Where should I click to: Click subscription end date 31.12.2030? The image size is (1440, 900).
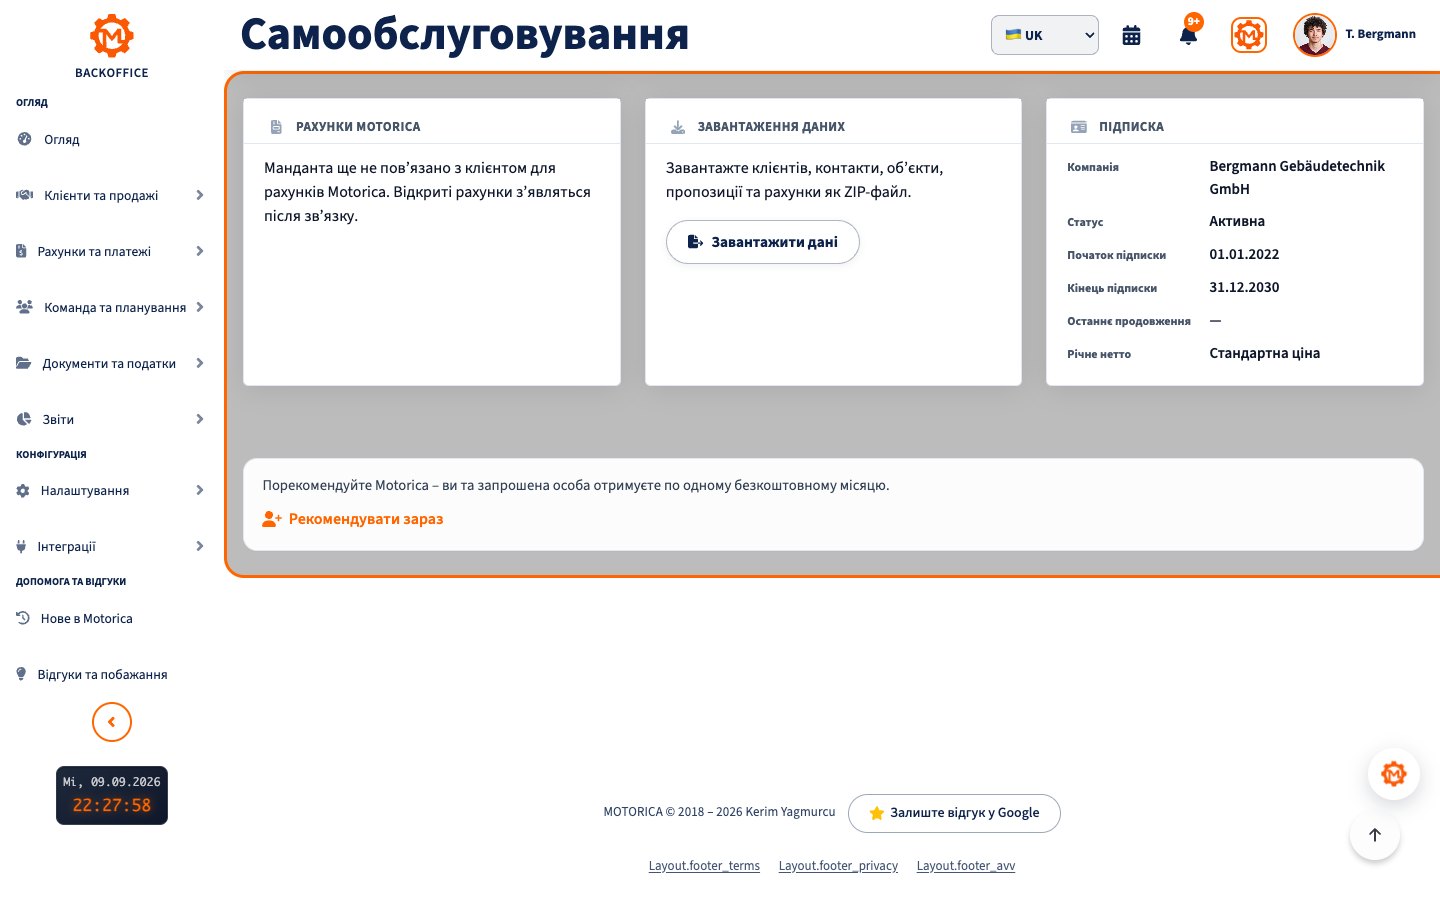[x=1244, y=287]
